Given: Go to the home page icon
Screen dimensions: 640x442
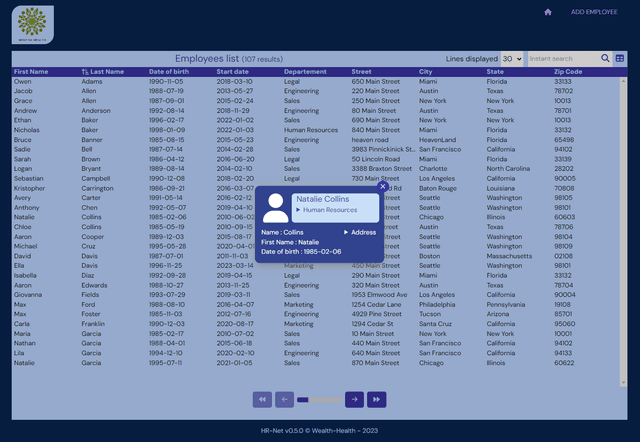Looking at the screenshot, I should tap(548, 12).
